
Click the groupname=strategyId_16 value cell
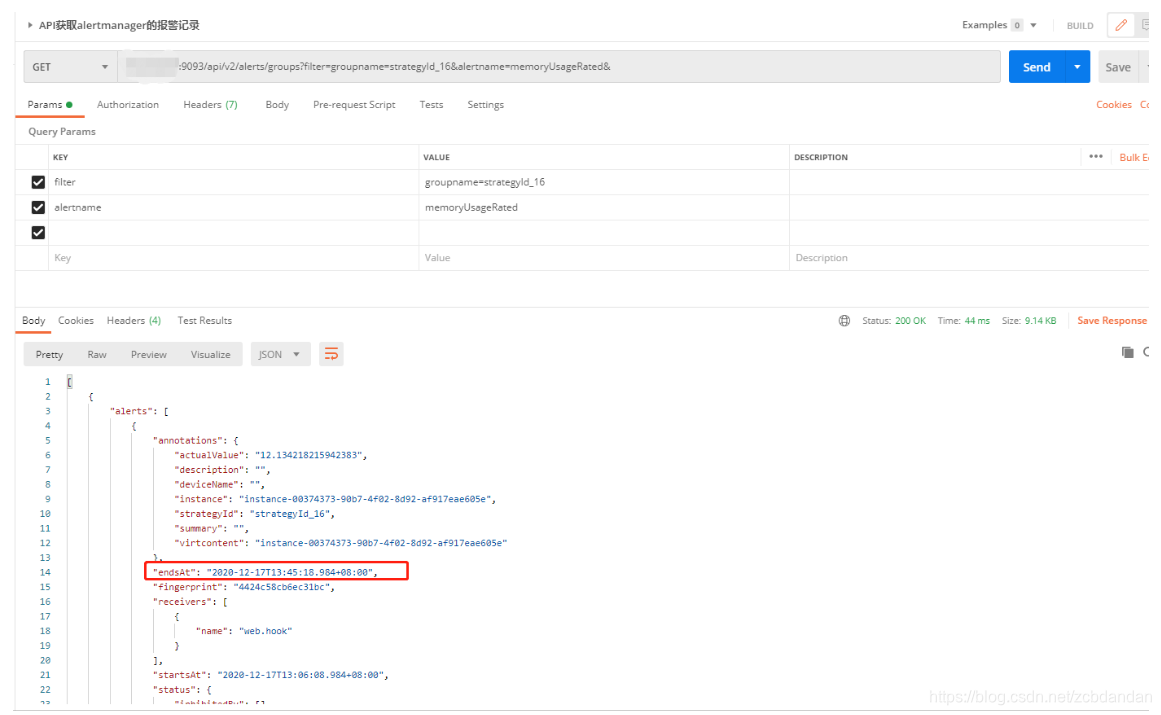603,182
